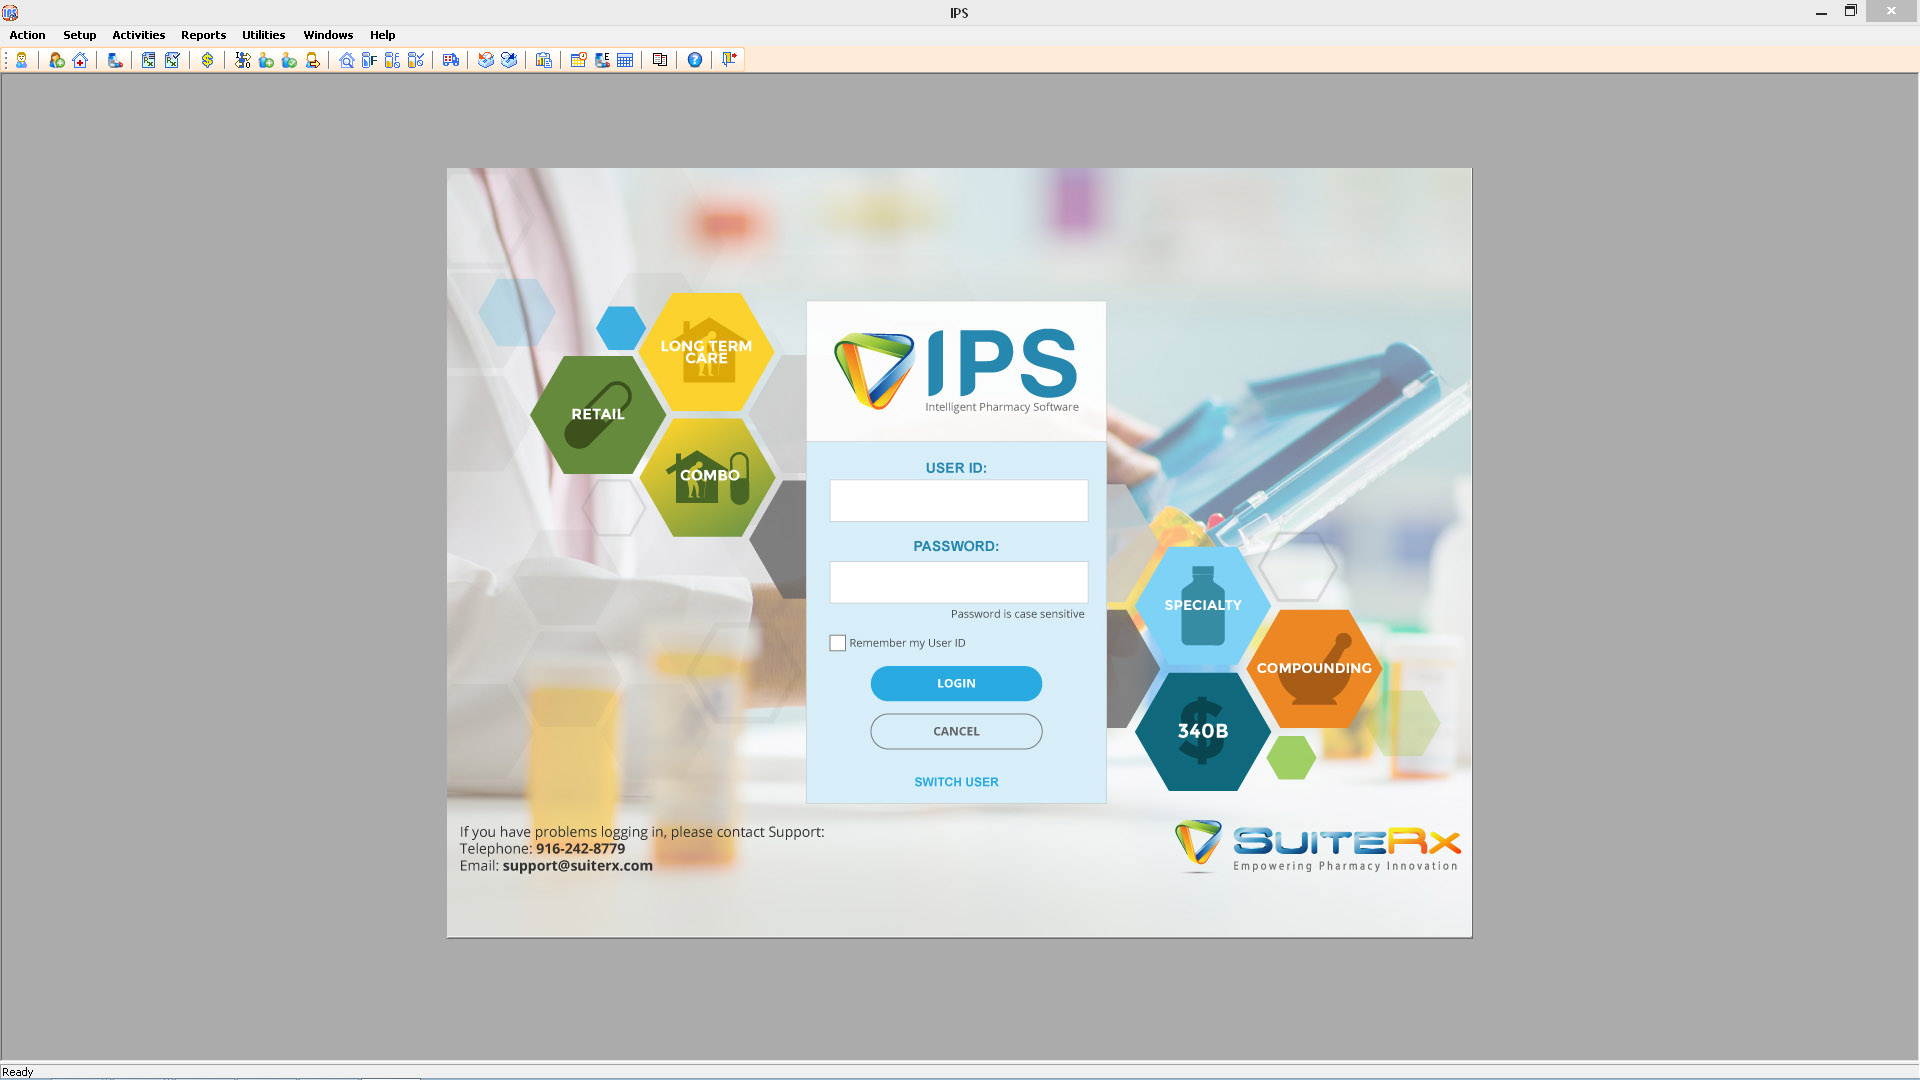Click the SuiteRx logo
Image resolution: width=1920 pixels, height=1080 pixels.
tap(1318, 847)
